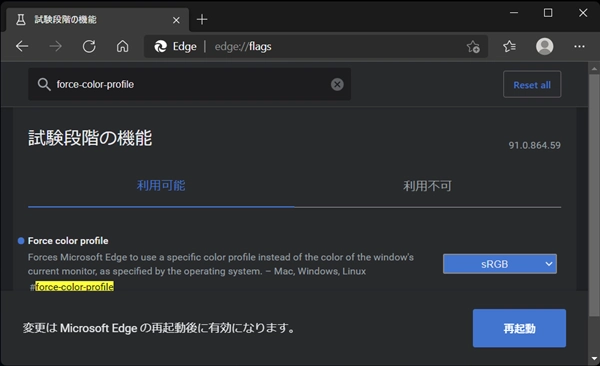
Task: Open a new tab with plus button
Action: [x=202, y=19]
